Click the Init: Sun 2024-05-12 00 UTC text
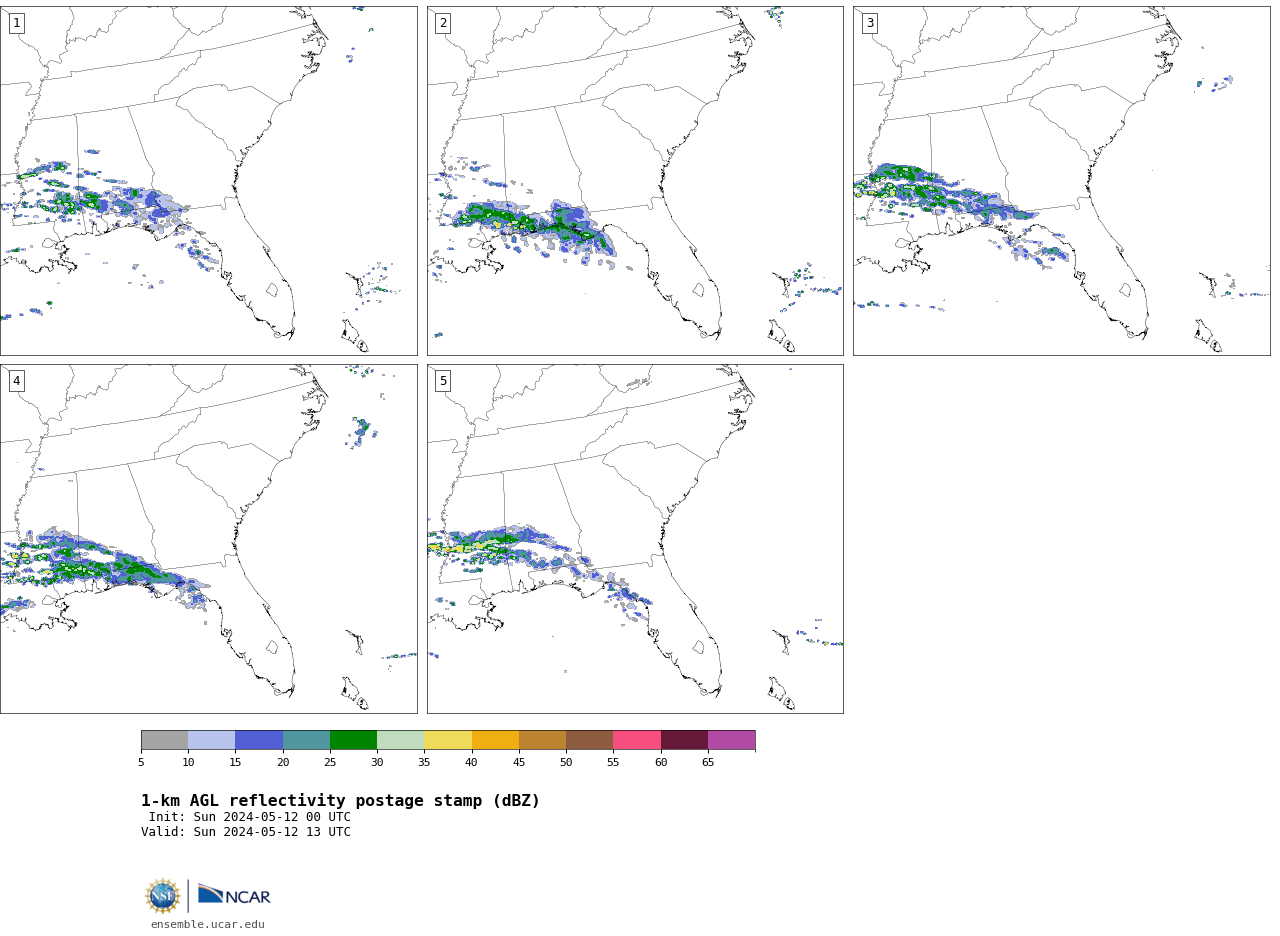The height and width of the screenshot is (936, 1280). pyautogui.click(x=250, y=817)
